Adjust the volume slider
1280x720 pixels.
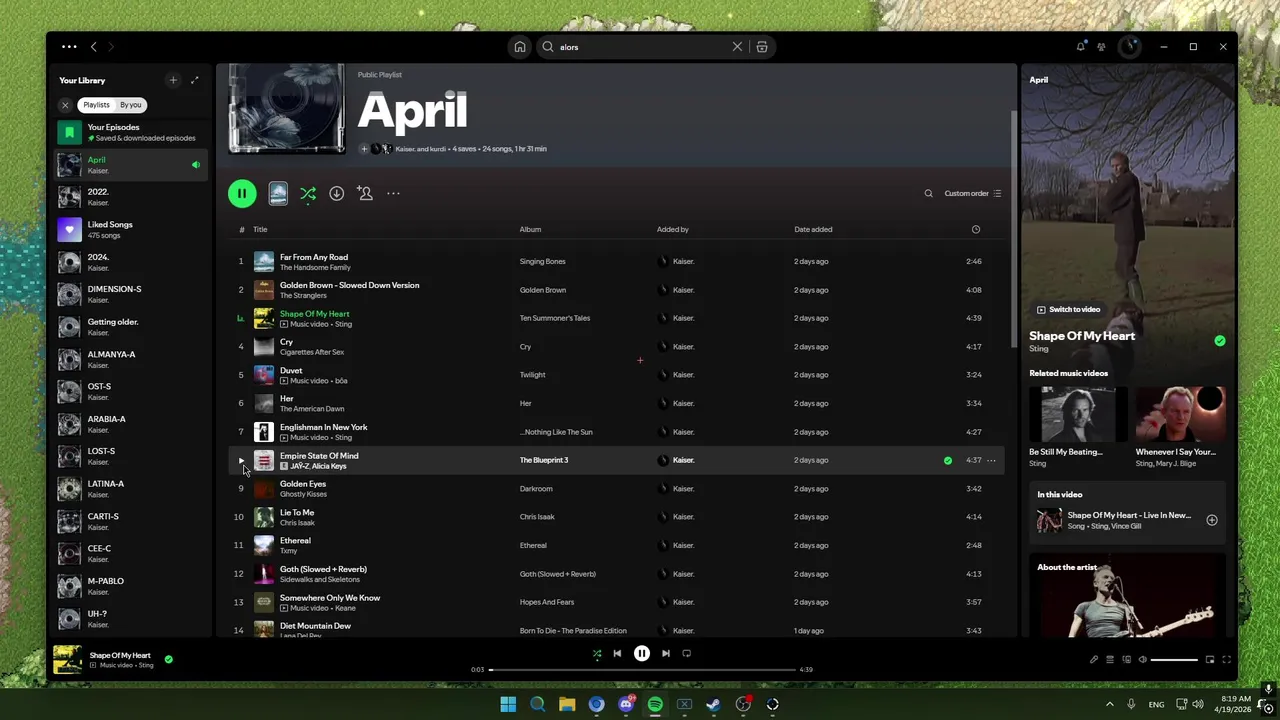[x=1175, y=660]
